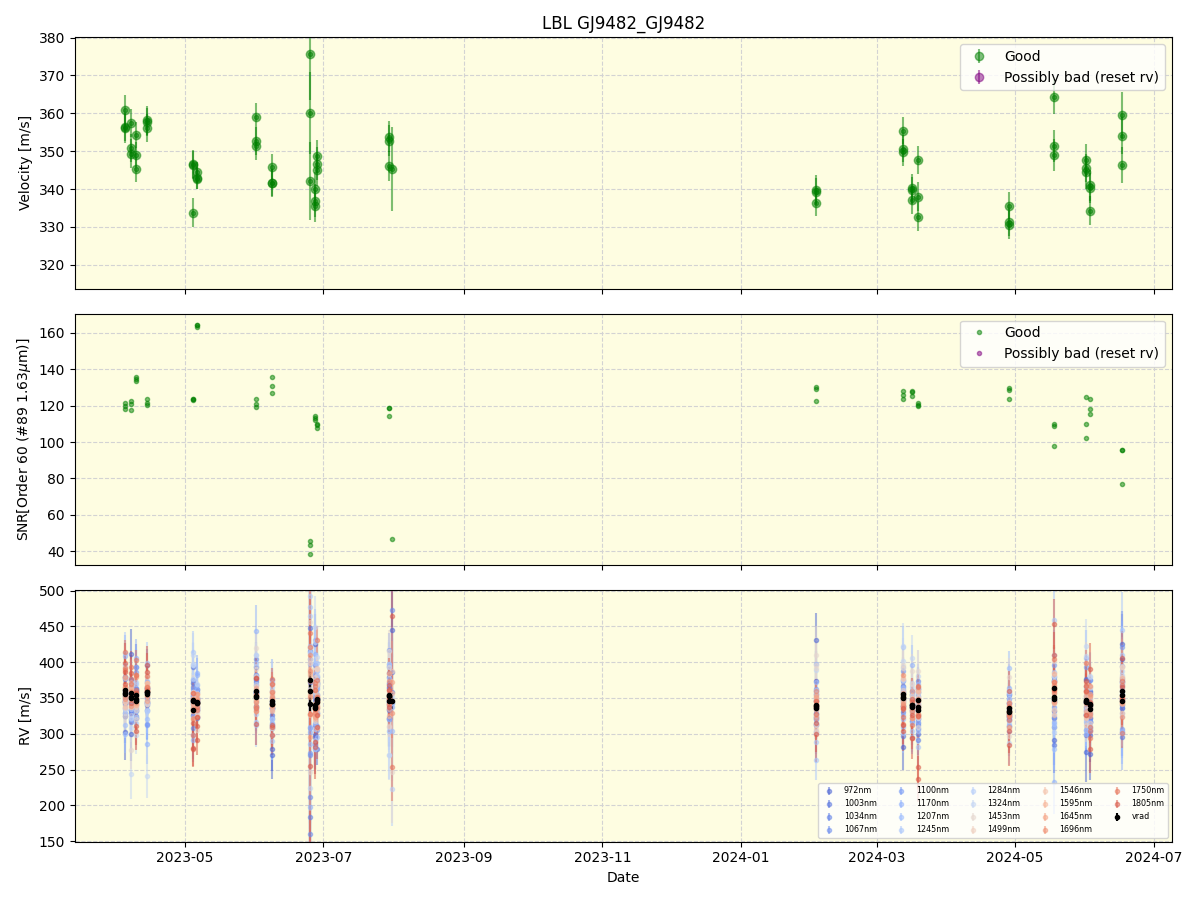Select the 1750nm legend entry
The image size is (1200, 900).
tap(1138, 790)
